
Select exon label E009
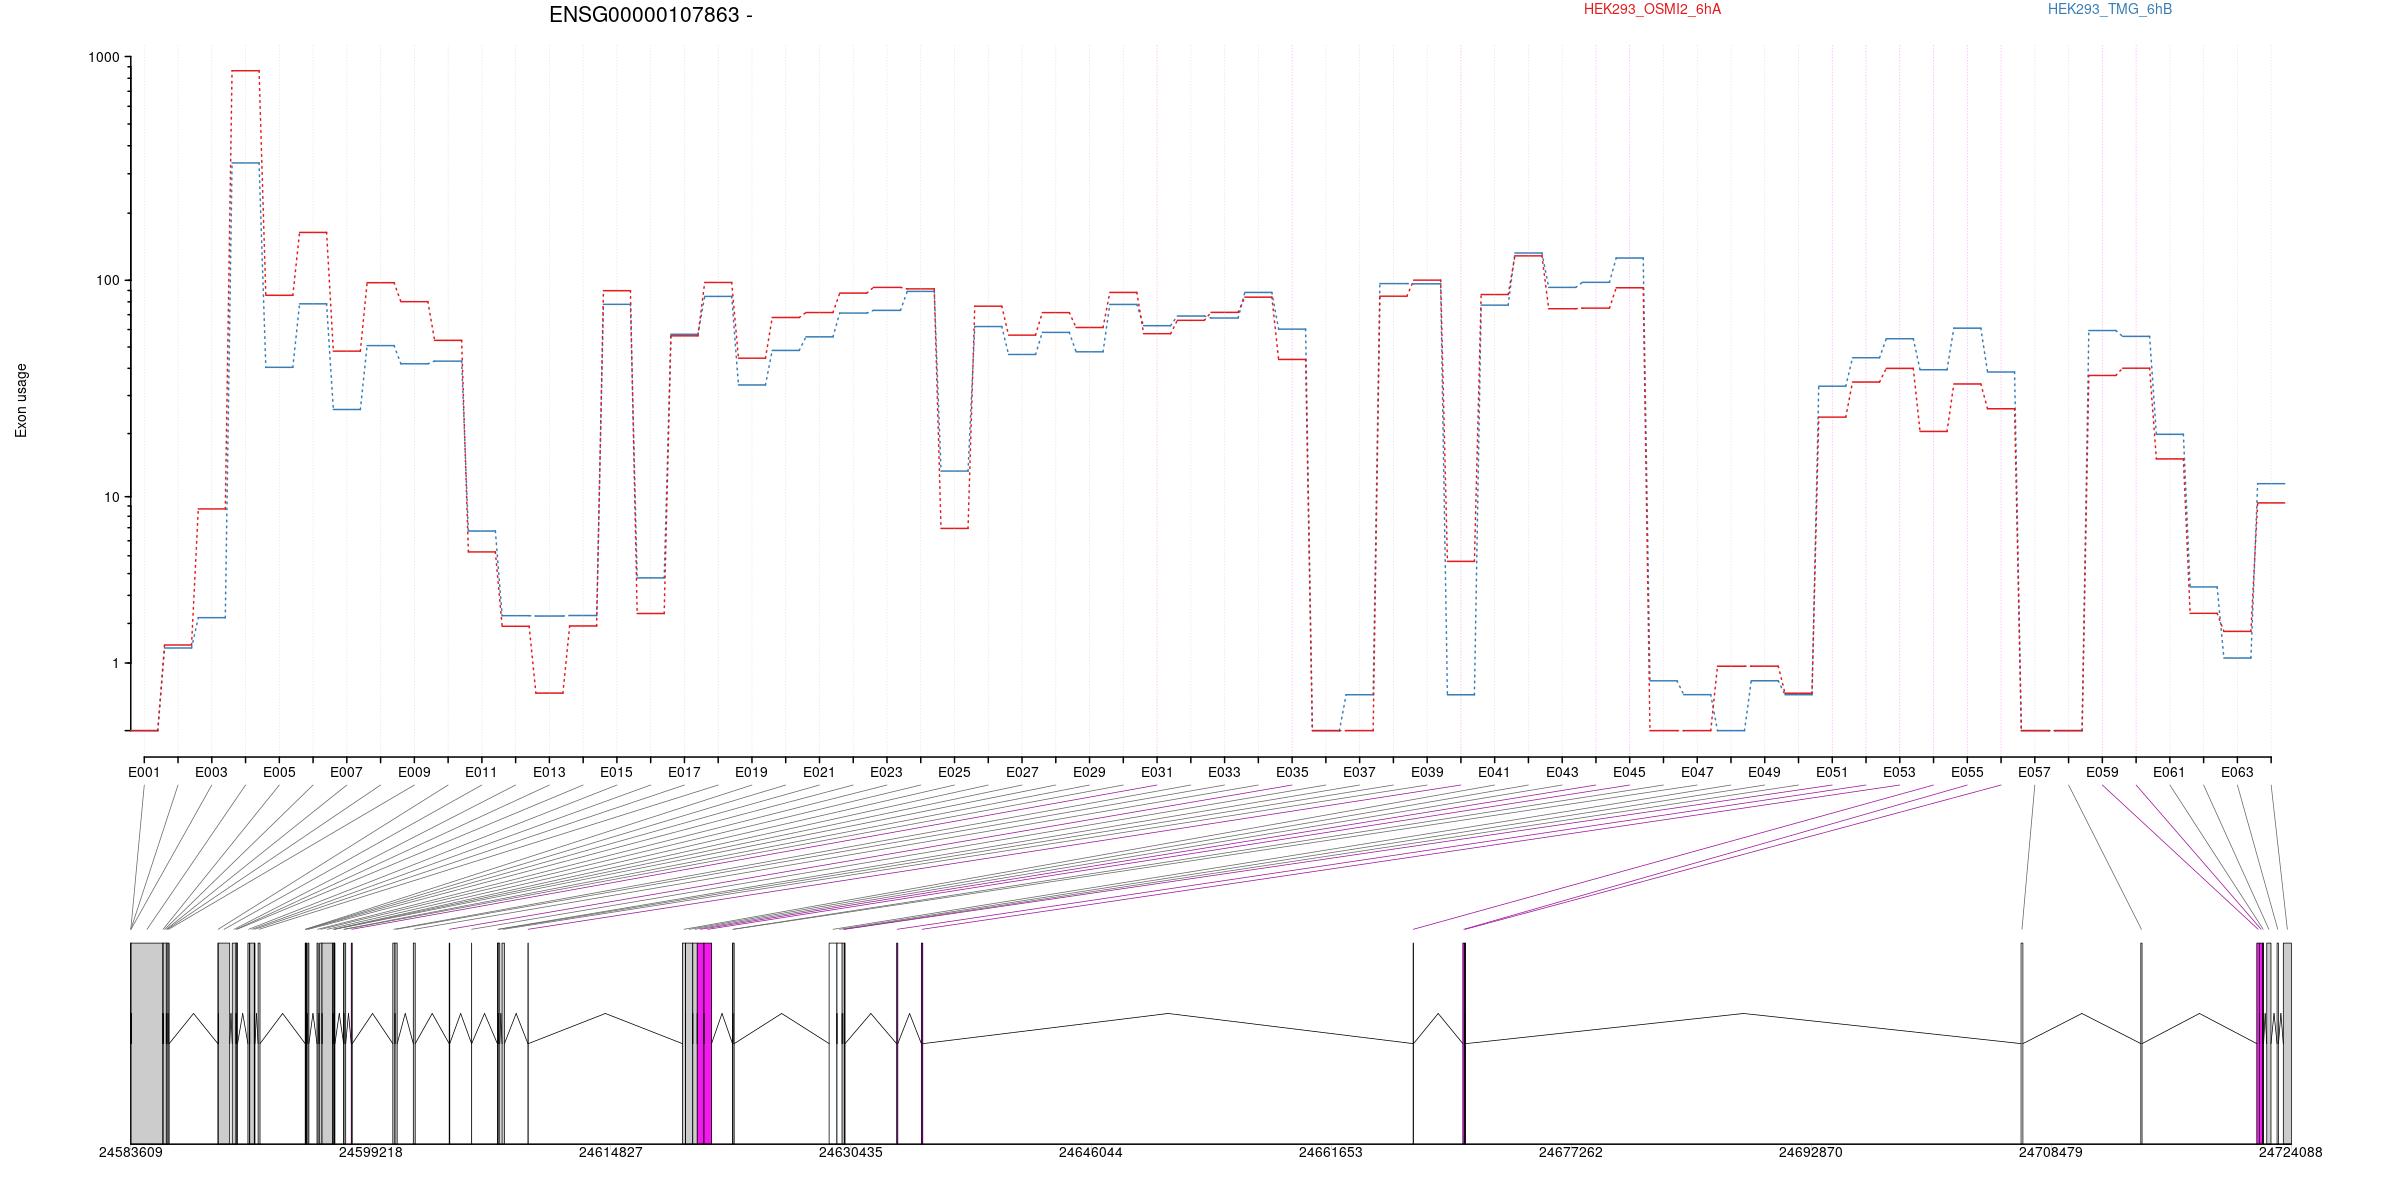(x=414, y=772)
